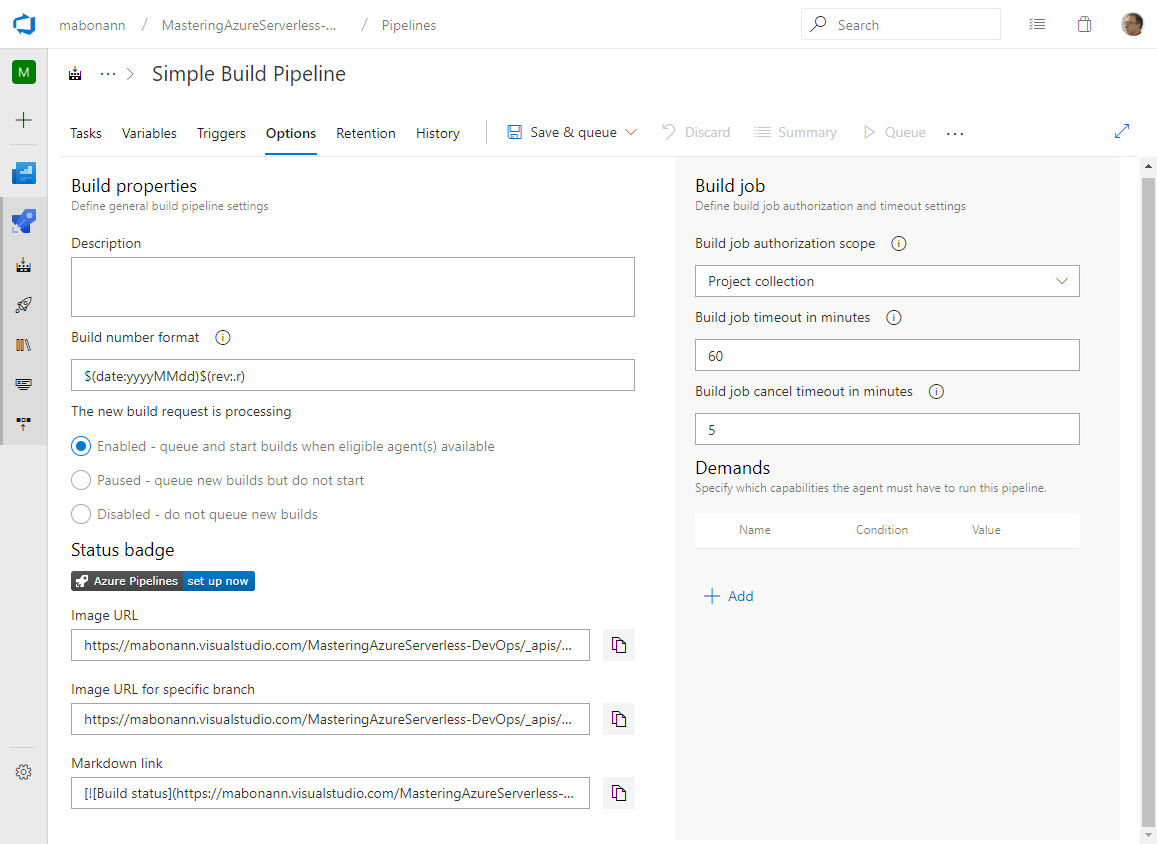Click Save & queue button

(x=562, y=132)
